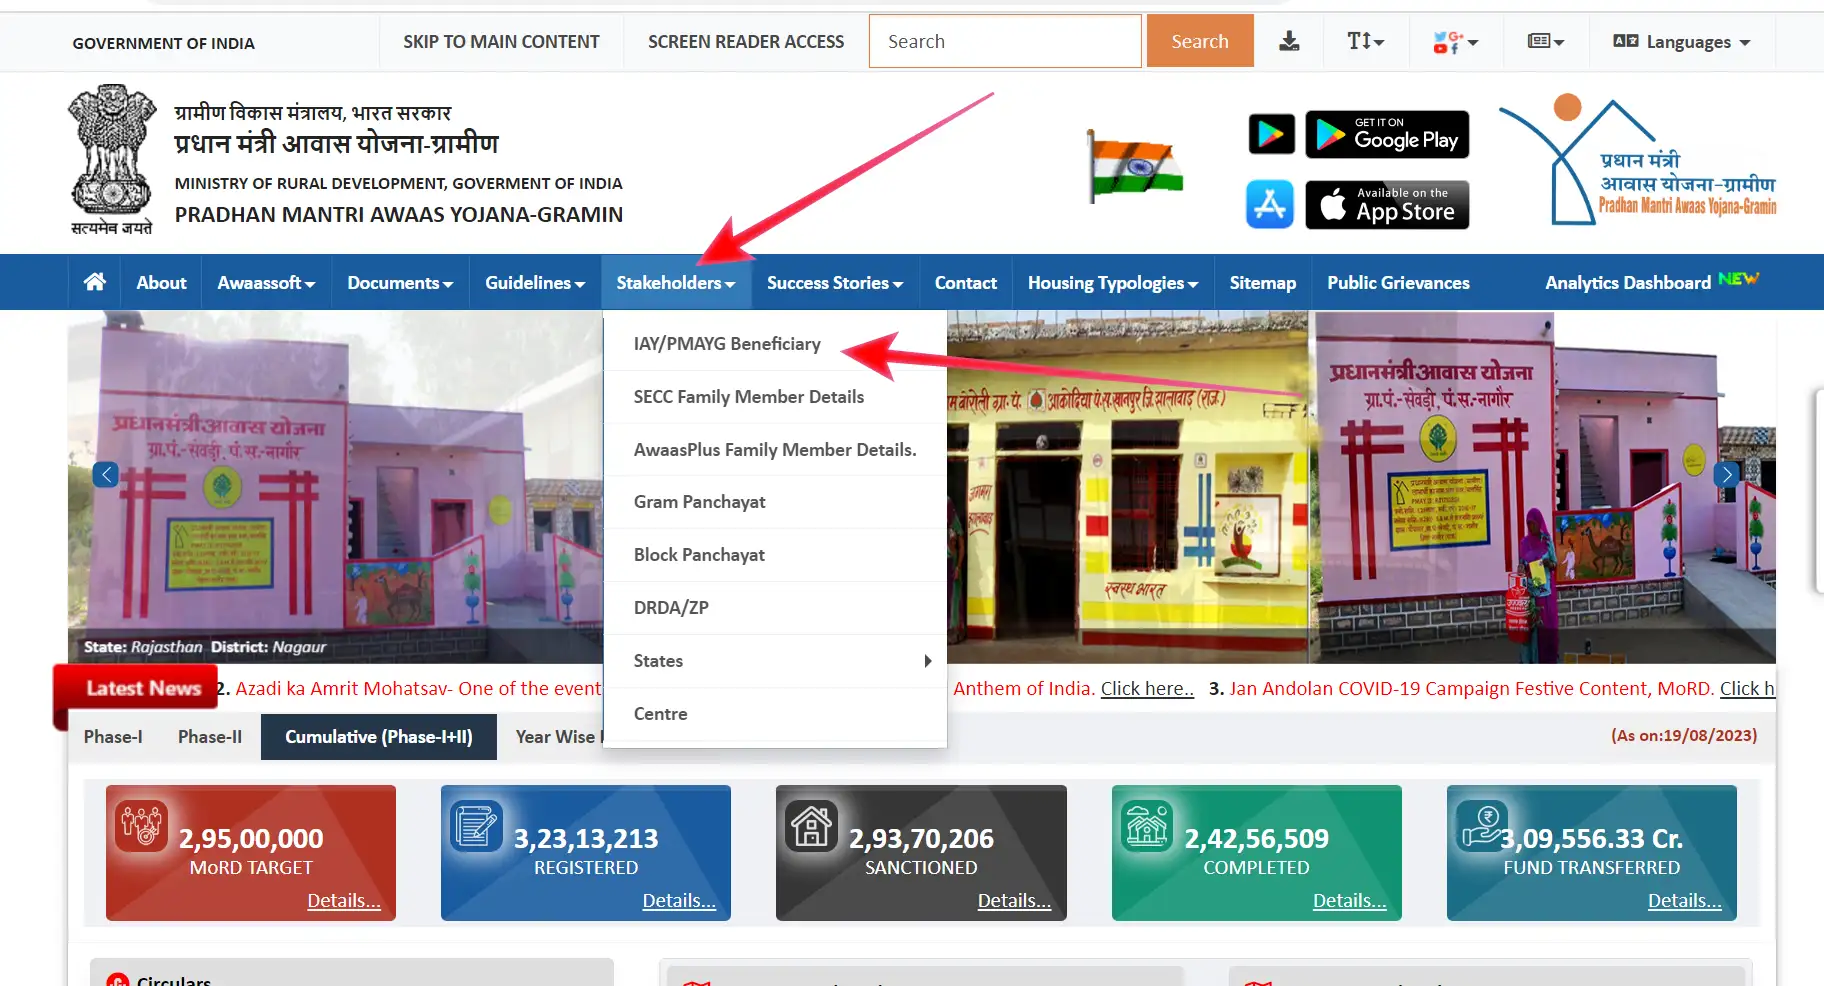
Task: Show previous banner slide arrow
Action: [105, 474]
